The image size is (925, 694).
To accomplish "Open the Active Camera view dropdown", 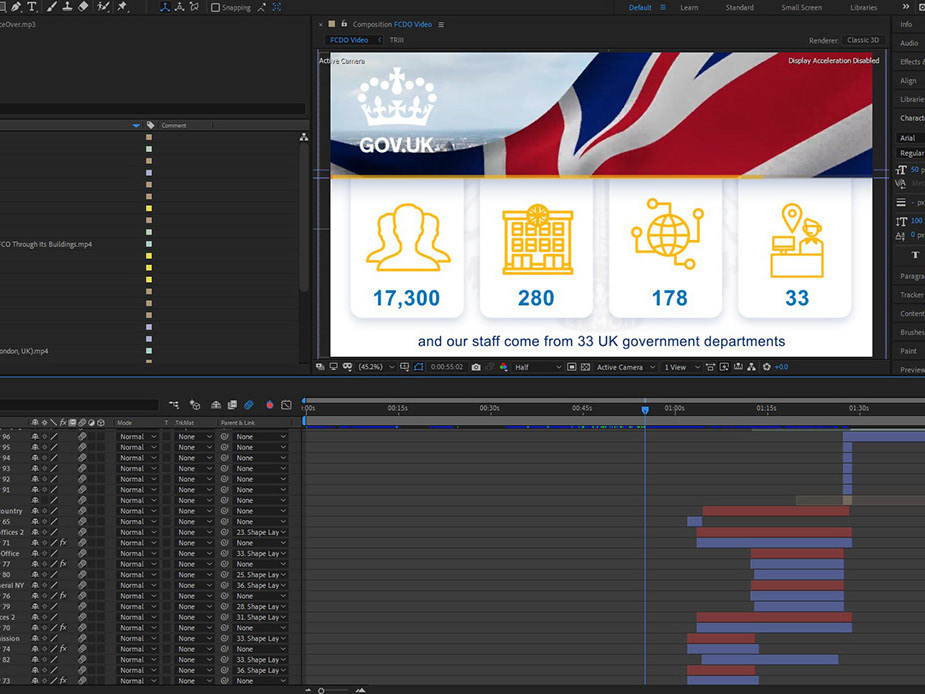I will (625, 367).
